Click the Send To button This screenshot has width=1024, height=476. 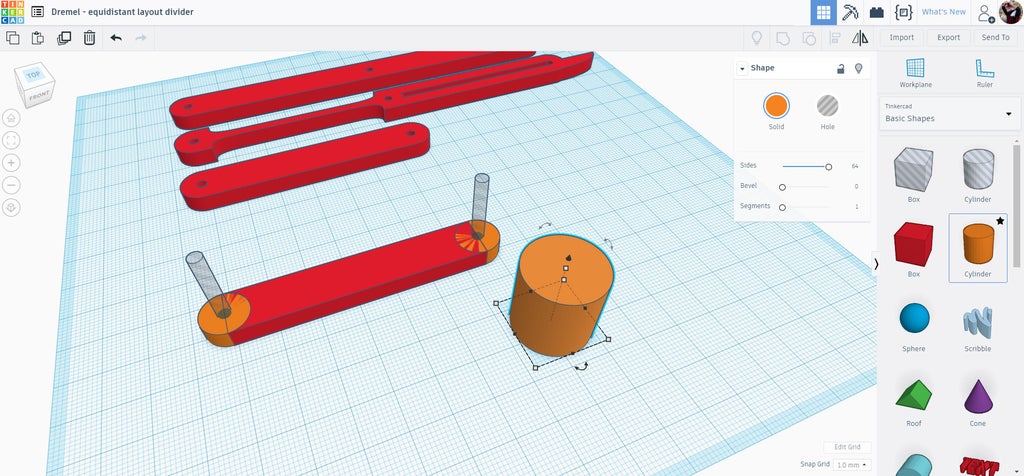pyautogui.click(x=995, y=38)
